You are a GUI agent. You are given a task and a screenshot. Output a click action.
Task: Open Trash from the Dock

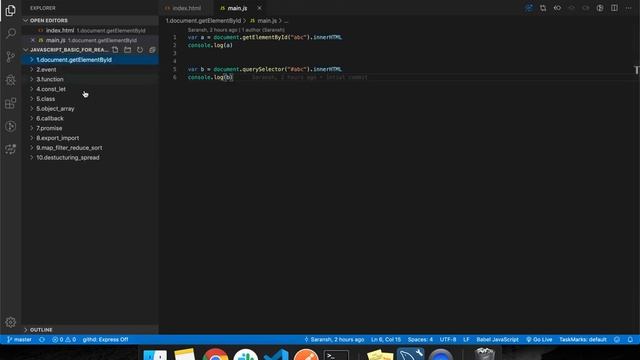click(x=484, y=354)
